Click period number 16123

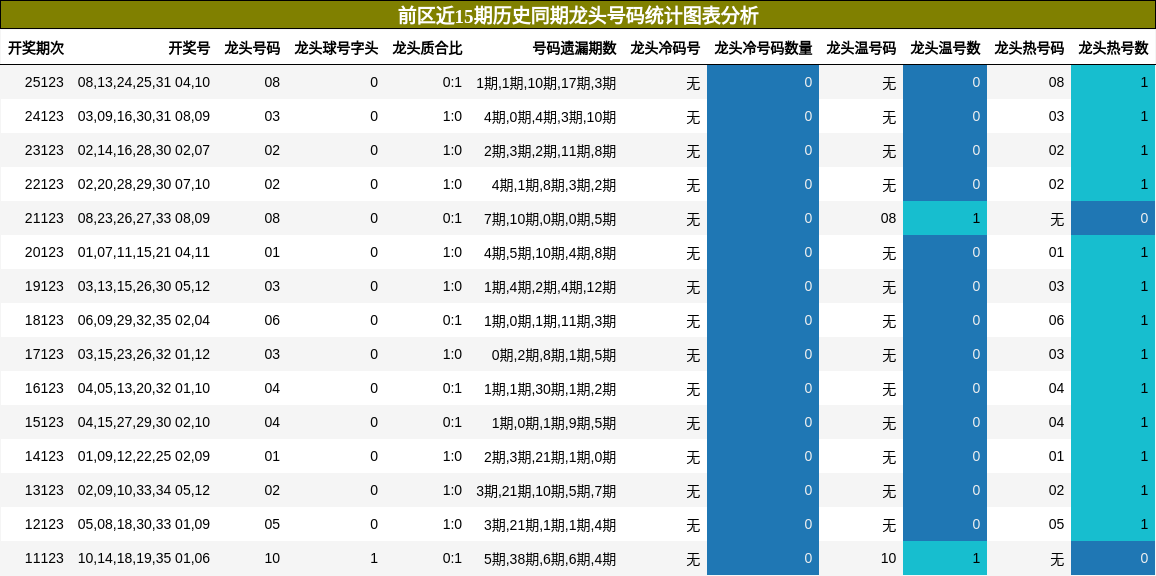(44, 388)
